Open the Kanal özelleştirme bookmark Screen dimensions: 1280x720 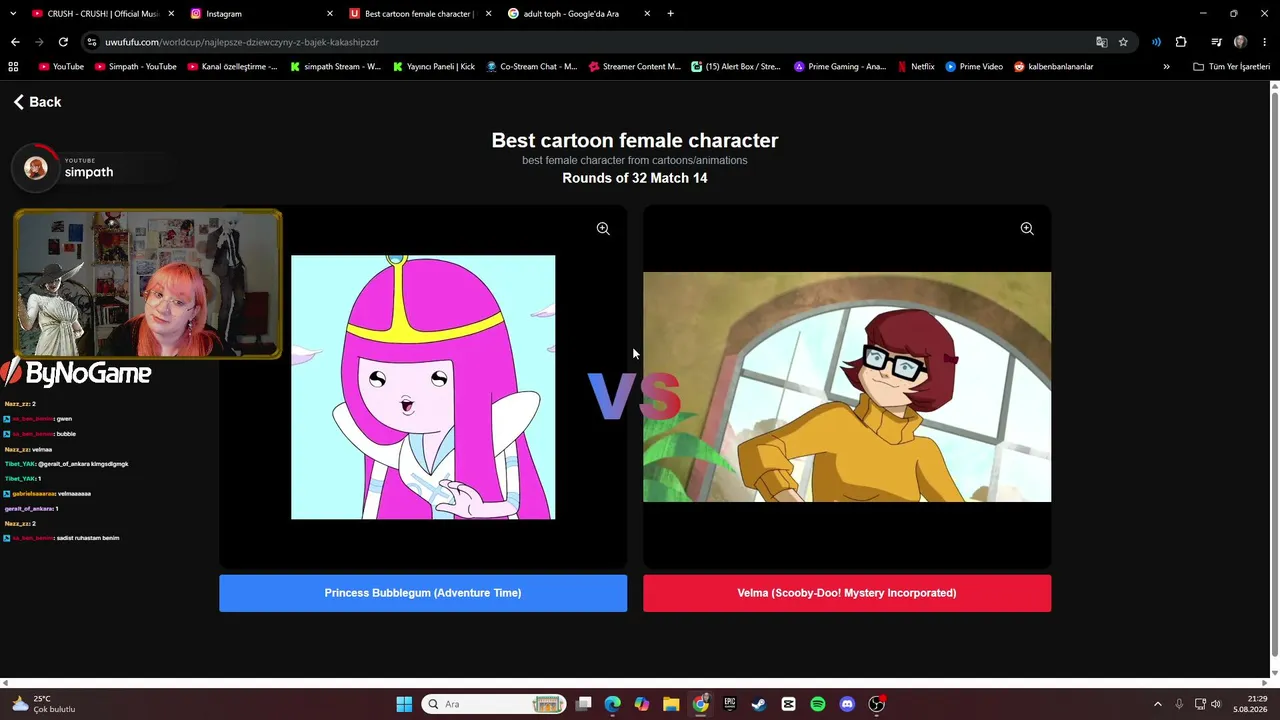[x=233, y=67]
